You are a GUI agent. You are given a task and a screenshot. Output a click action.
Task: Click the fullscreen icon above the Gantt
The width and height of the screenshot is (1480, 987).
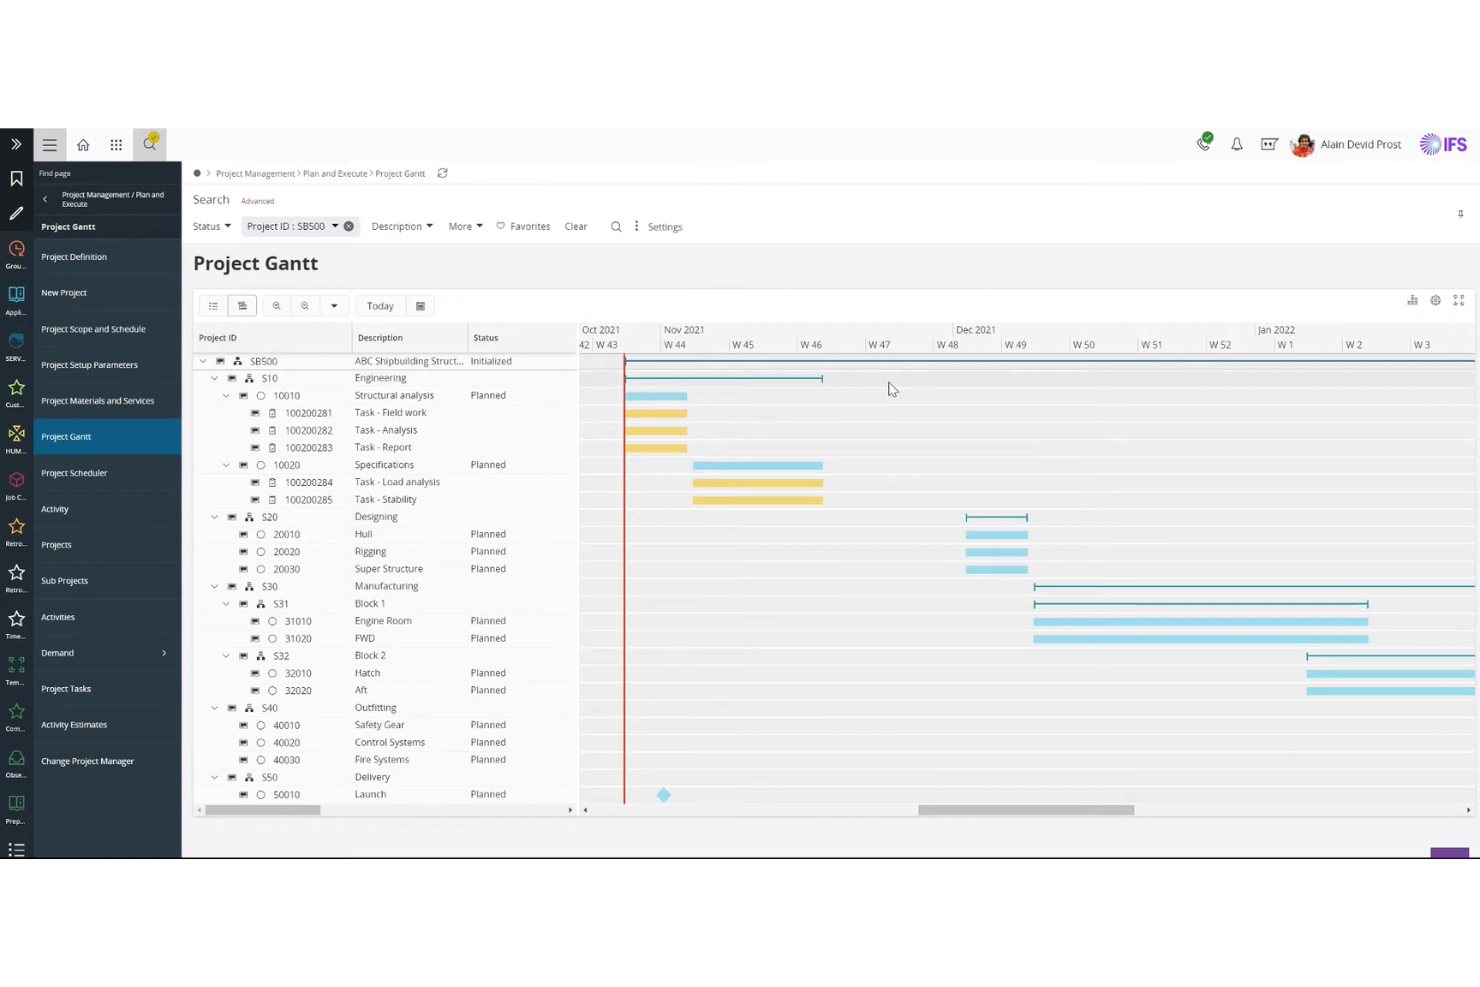click(x=1459, y=300)
